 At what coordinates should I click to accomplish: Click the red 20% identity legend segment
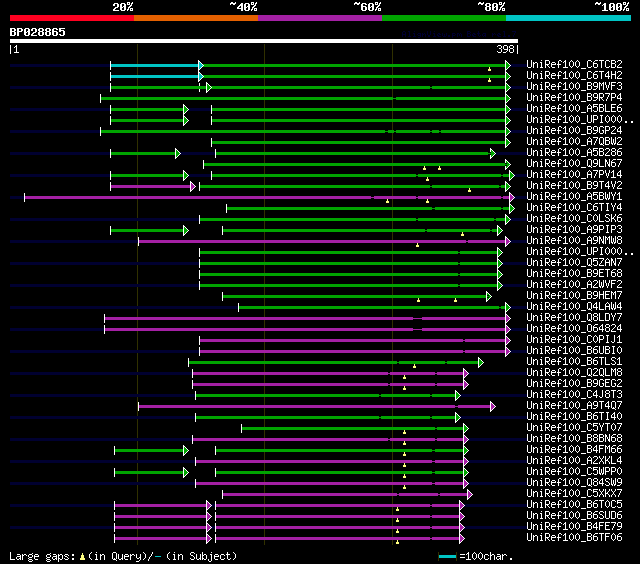(x=72, y=18)
